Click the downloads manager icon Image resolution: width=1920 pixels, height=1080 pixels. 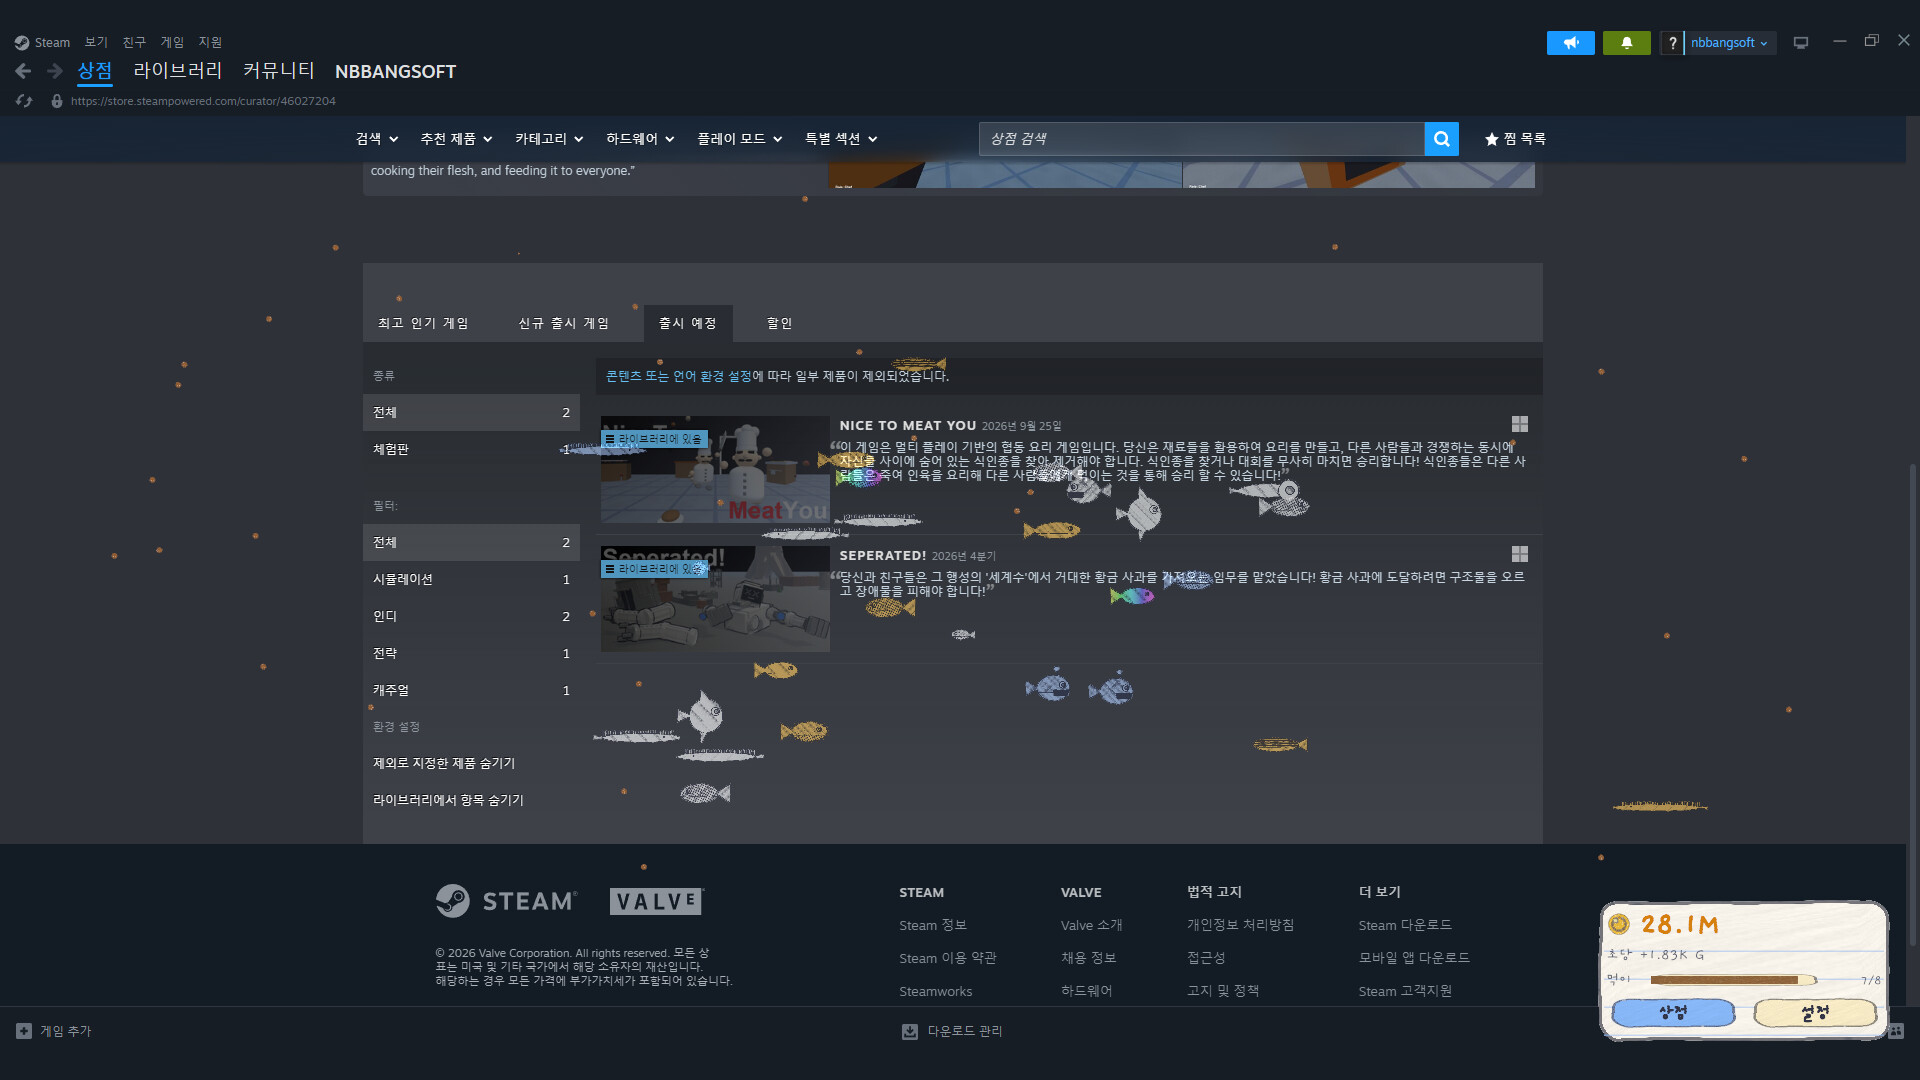pyautogui.click(x=910, y=1031)
